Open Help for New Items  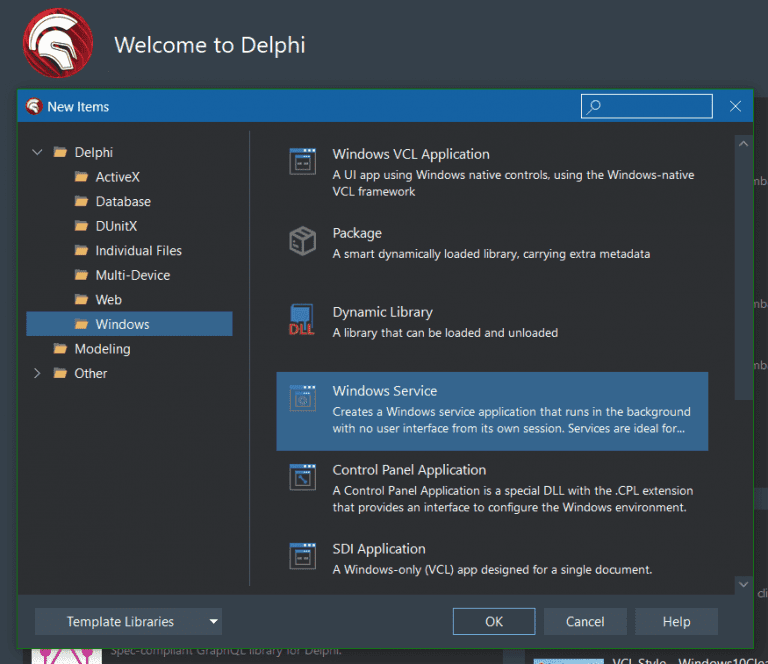click(x=676, y=621)
